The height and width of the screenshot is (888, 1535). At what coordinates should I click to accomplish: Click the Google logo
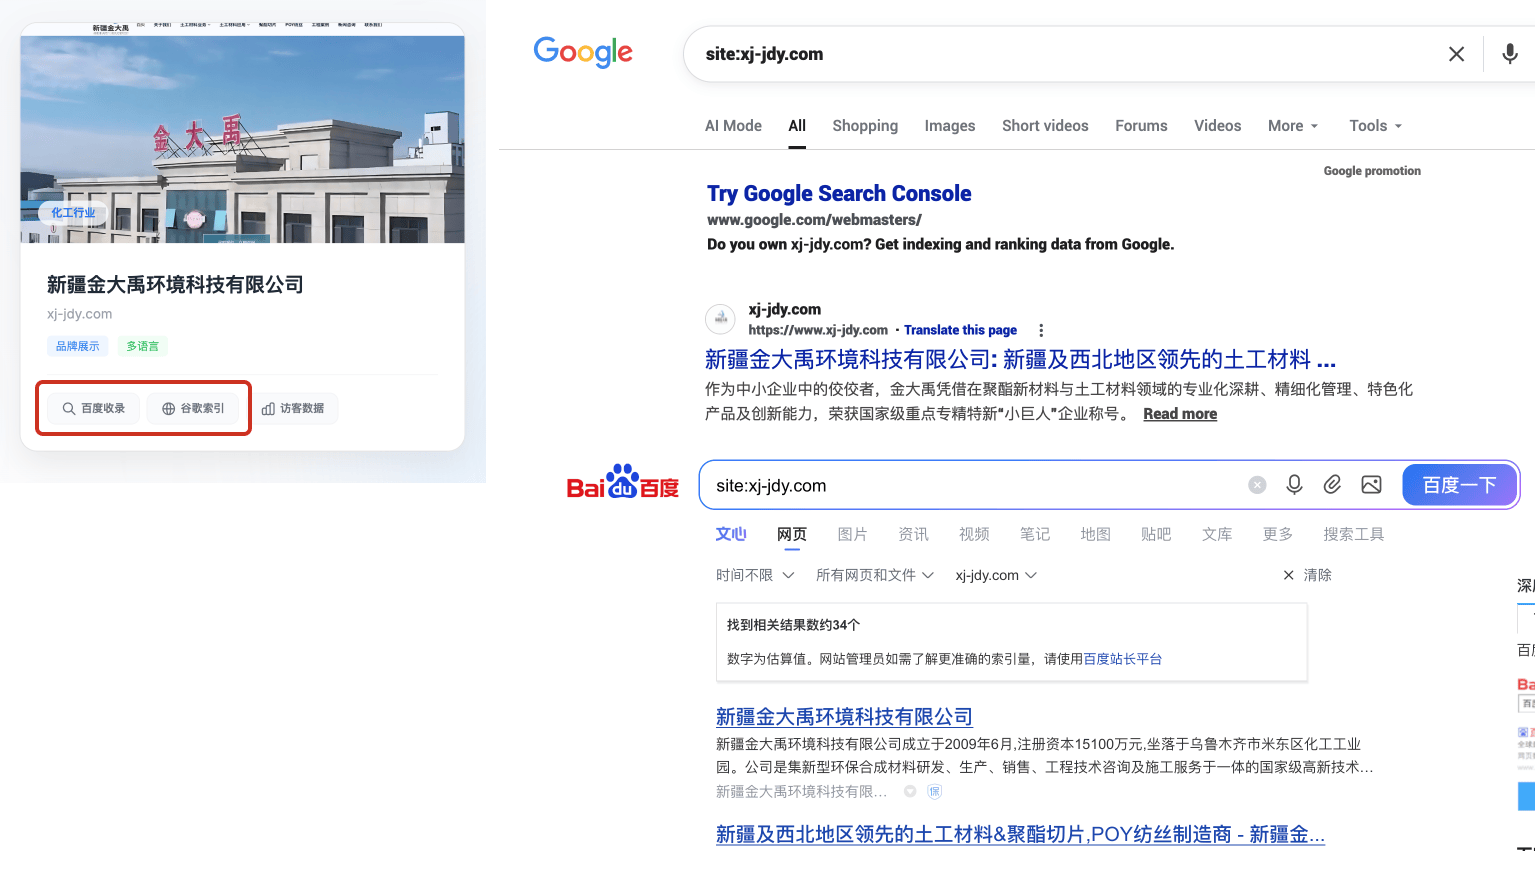[583, 52]
